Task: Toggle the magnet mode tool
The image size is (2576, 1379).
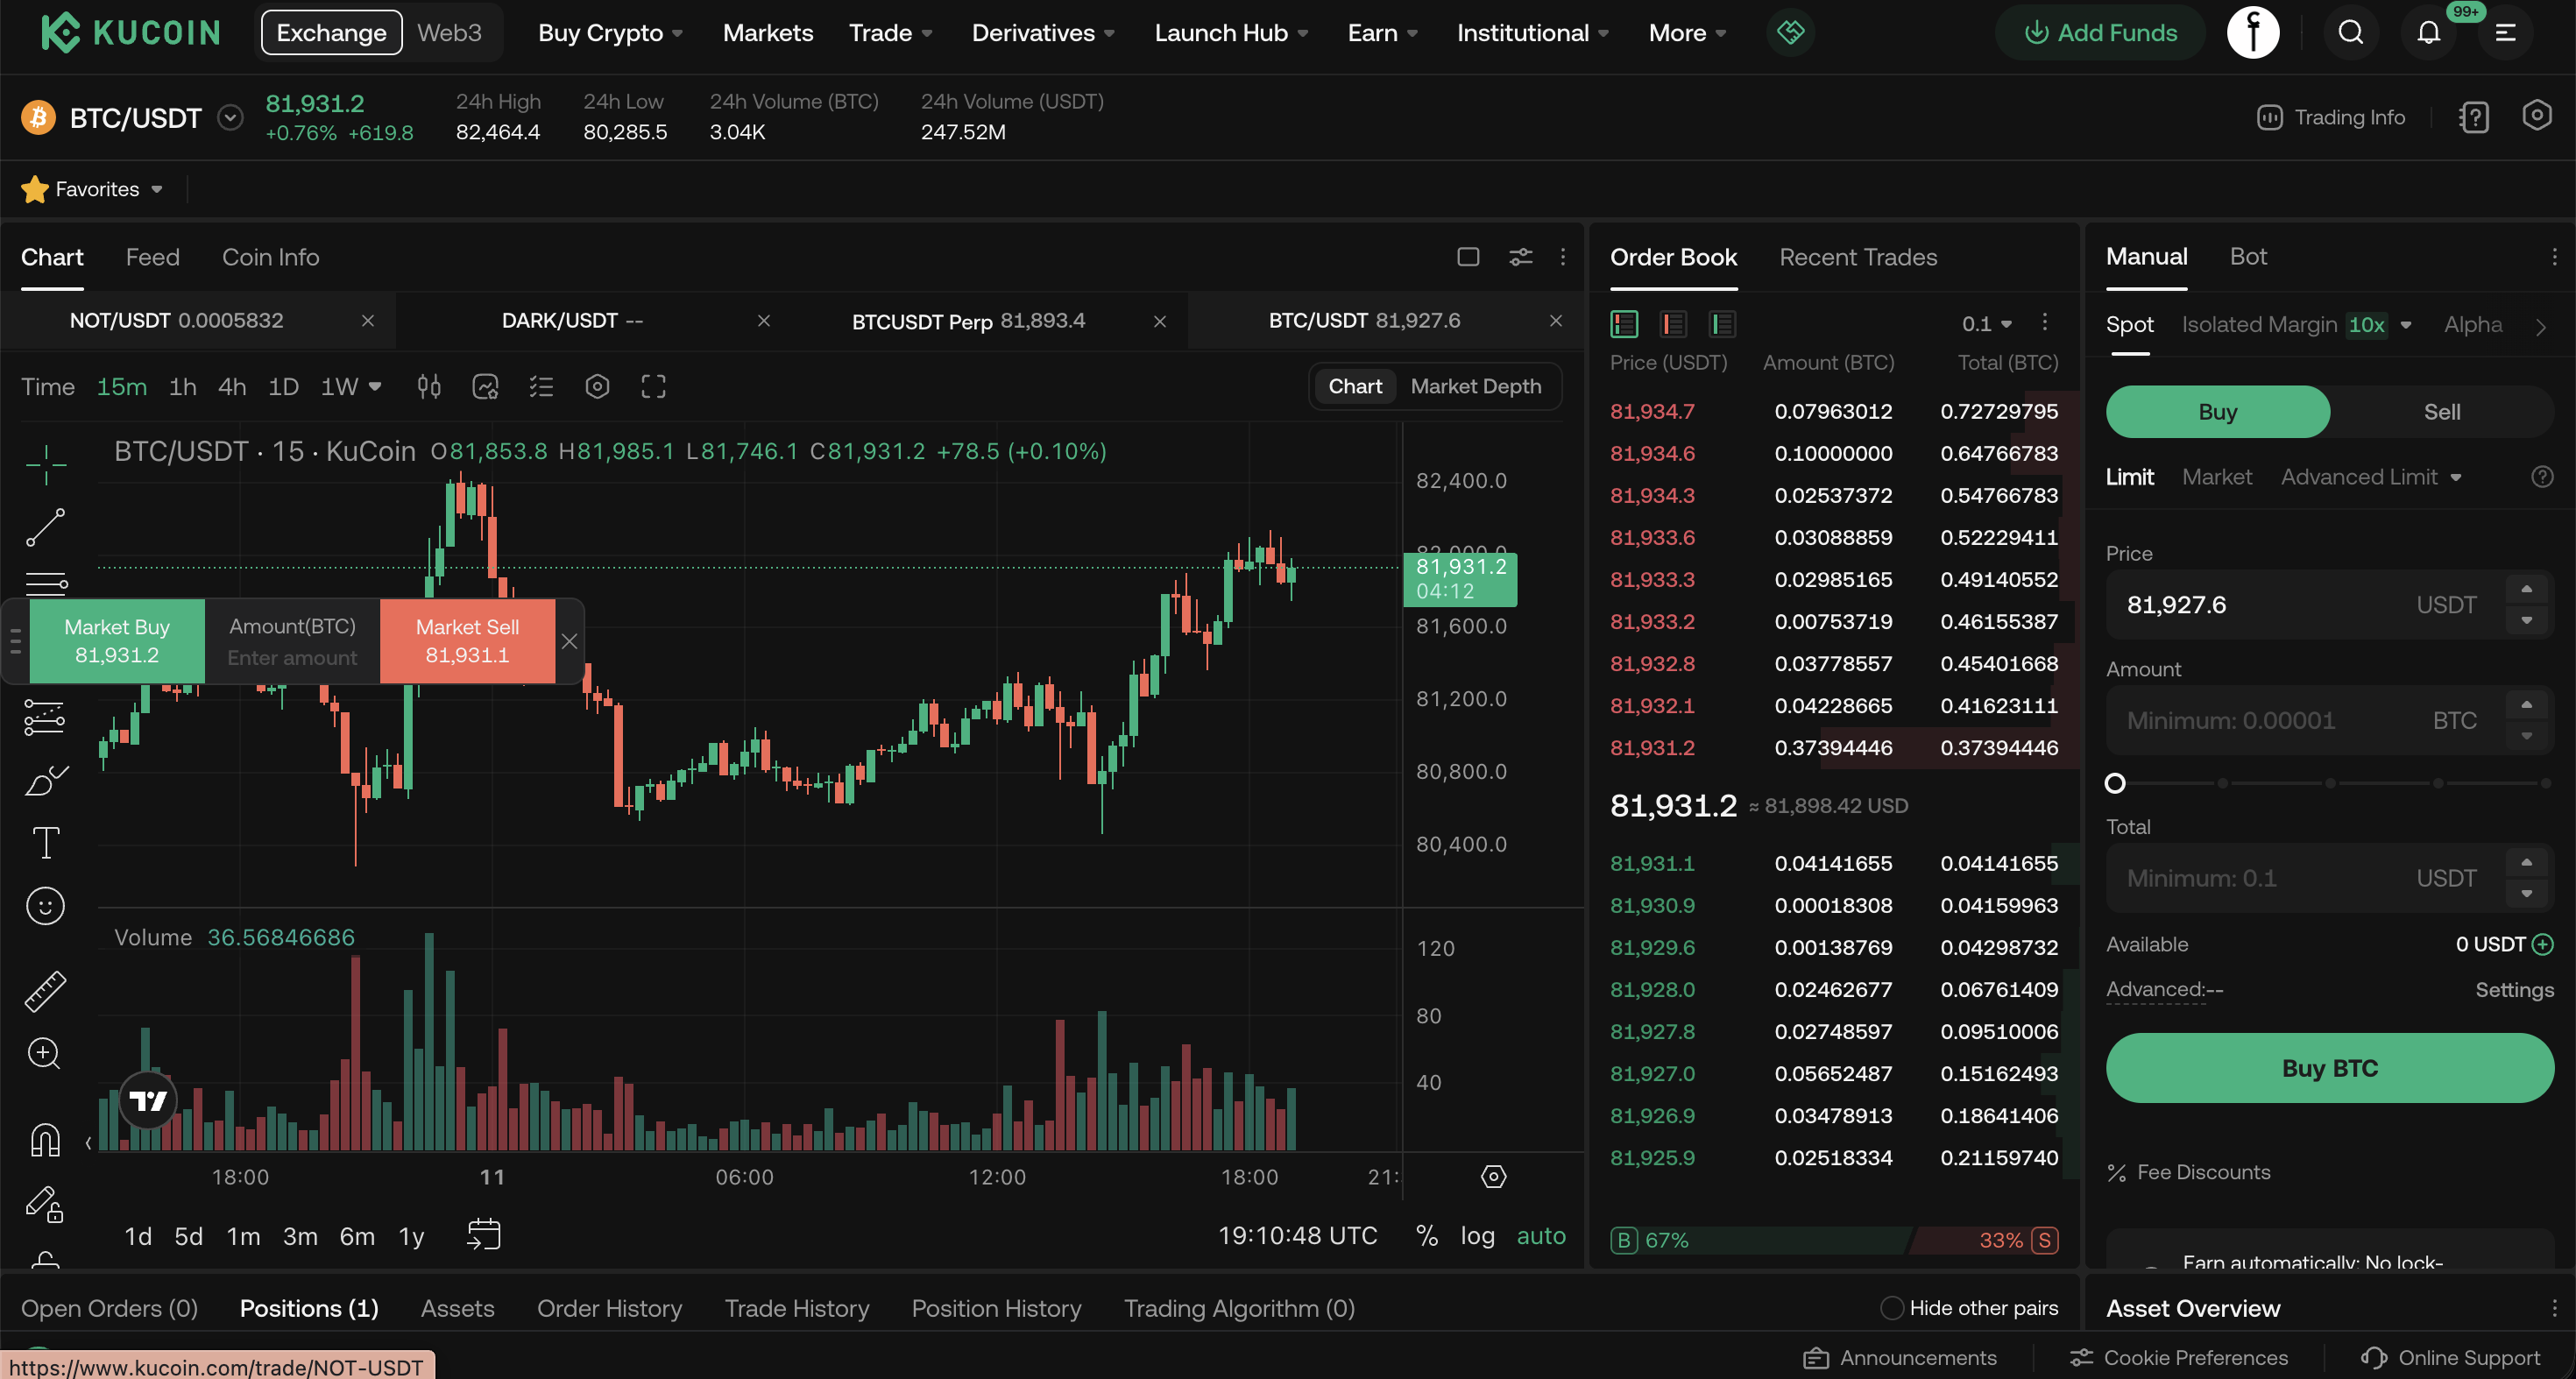Action: pos(45,1139)
